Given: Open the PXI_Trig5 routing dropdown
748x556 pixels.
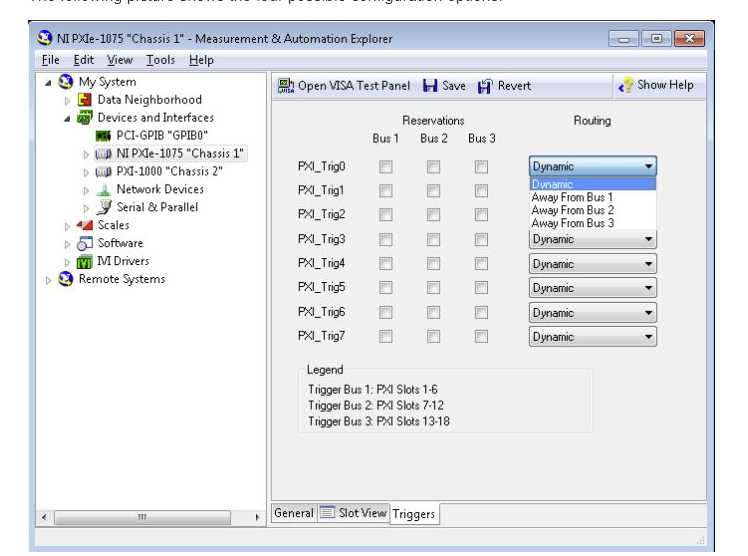Looking at the screenshot, I should tap(592, 288).
